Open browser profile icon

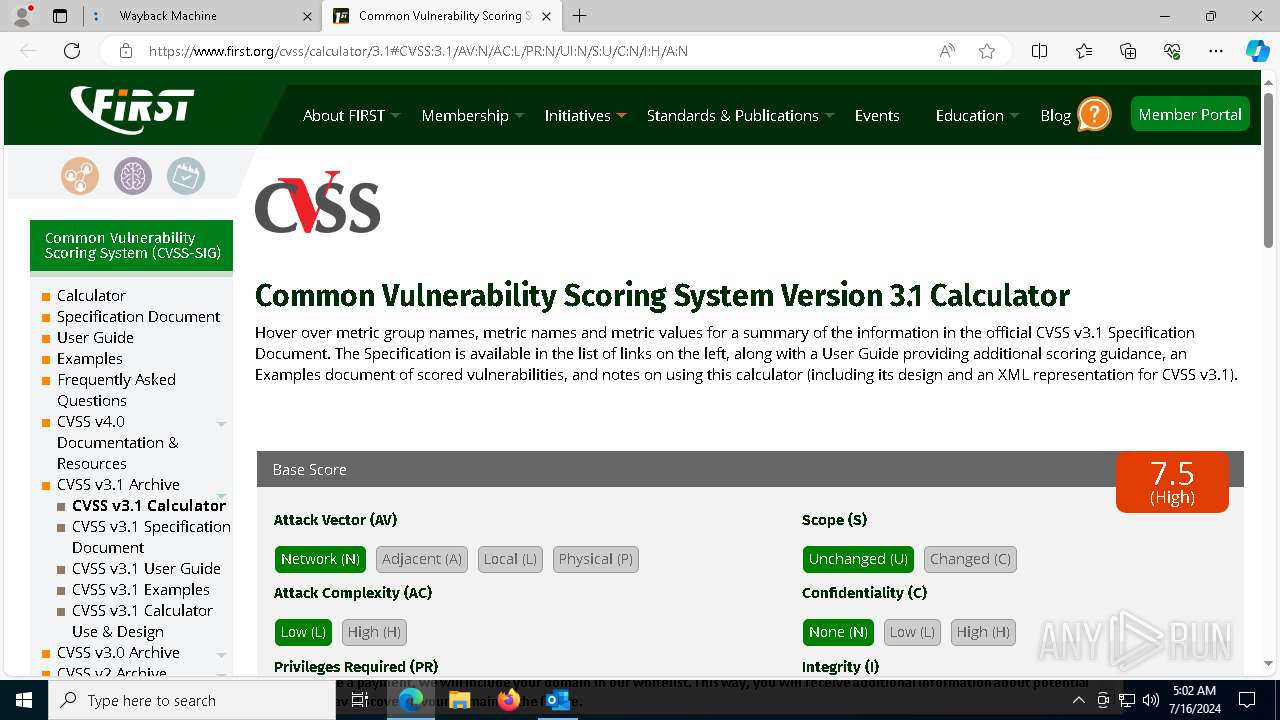click(22, 16)
